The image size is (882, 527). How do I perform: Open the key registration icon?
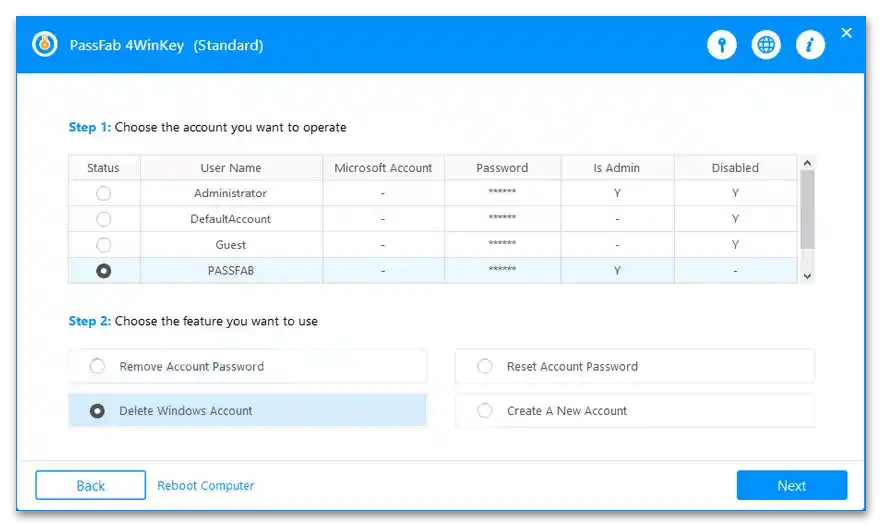tap(722, 44)
